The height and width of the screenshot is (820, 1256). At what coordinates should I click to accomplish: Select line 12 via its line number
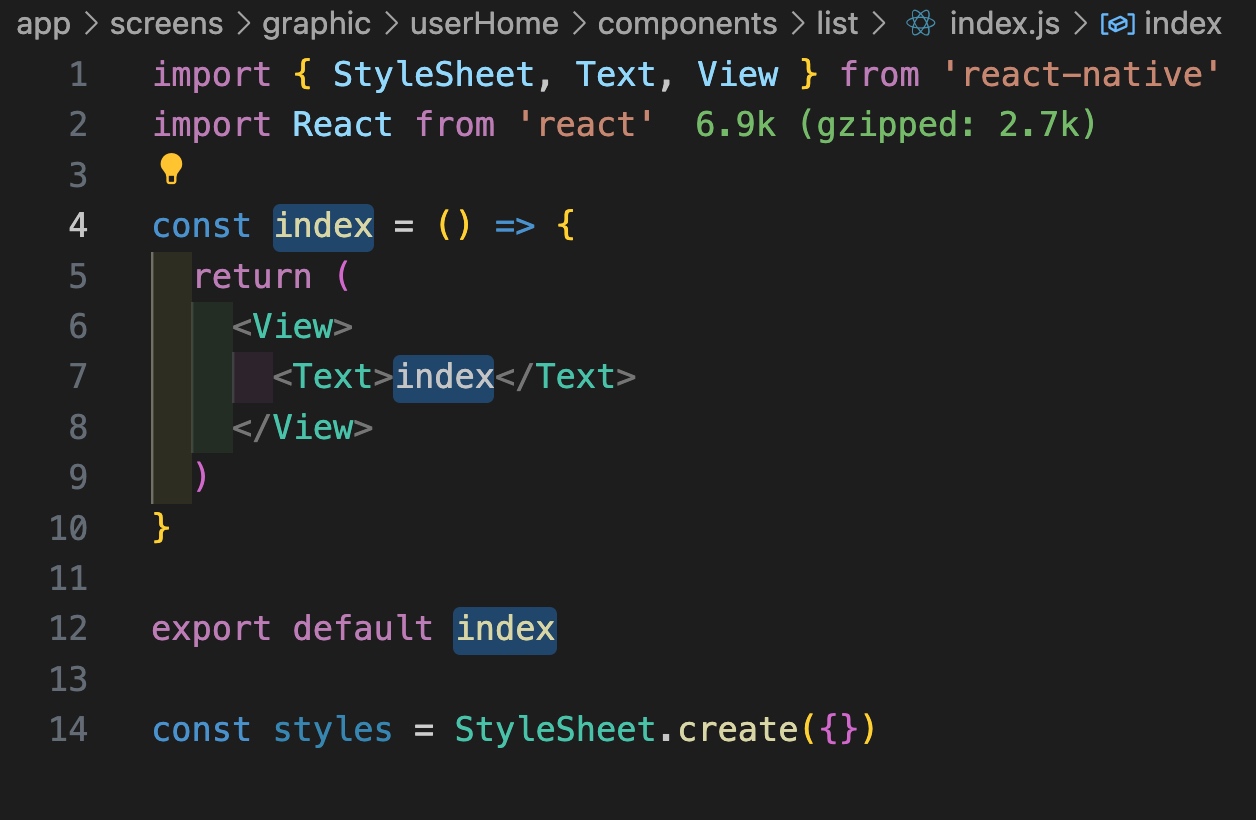tap(68, 629)
